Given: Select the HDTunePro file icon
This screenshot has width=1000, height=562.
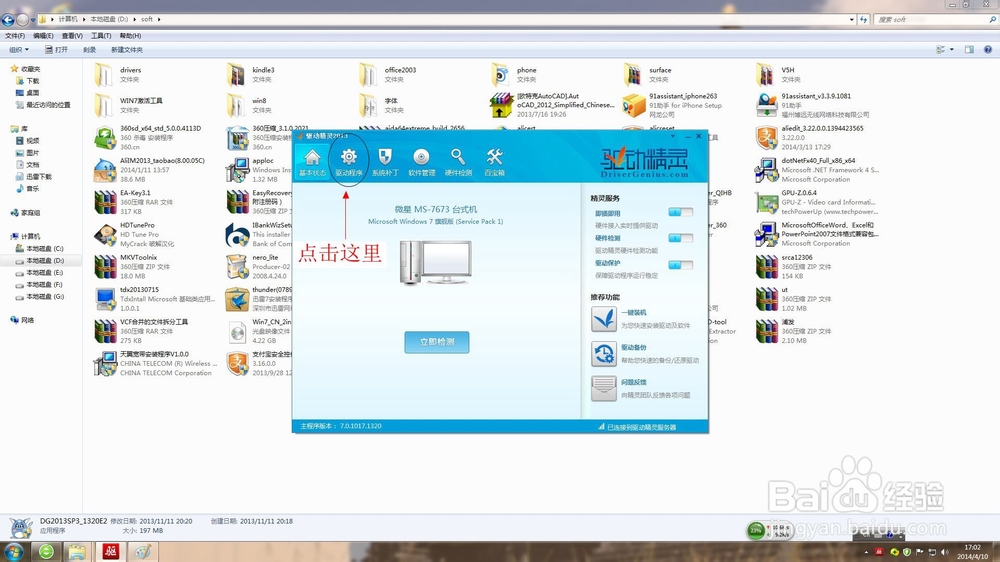Looking at the screenshot, I should coord(105,235).
